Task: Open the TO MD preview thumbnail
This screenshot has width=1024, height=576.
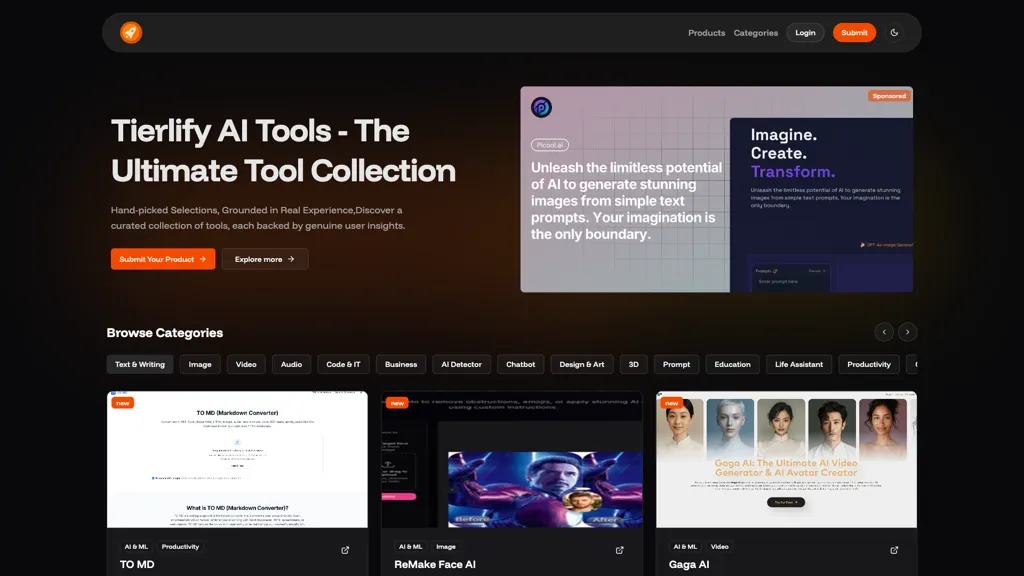Action: (x=237, y=459)
